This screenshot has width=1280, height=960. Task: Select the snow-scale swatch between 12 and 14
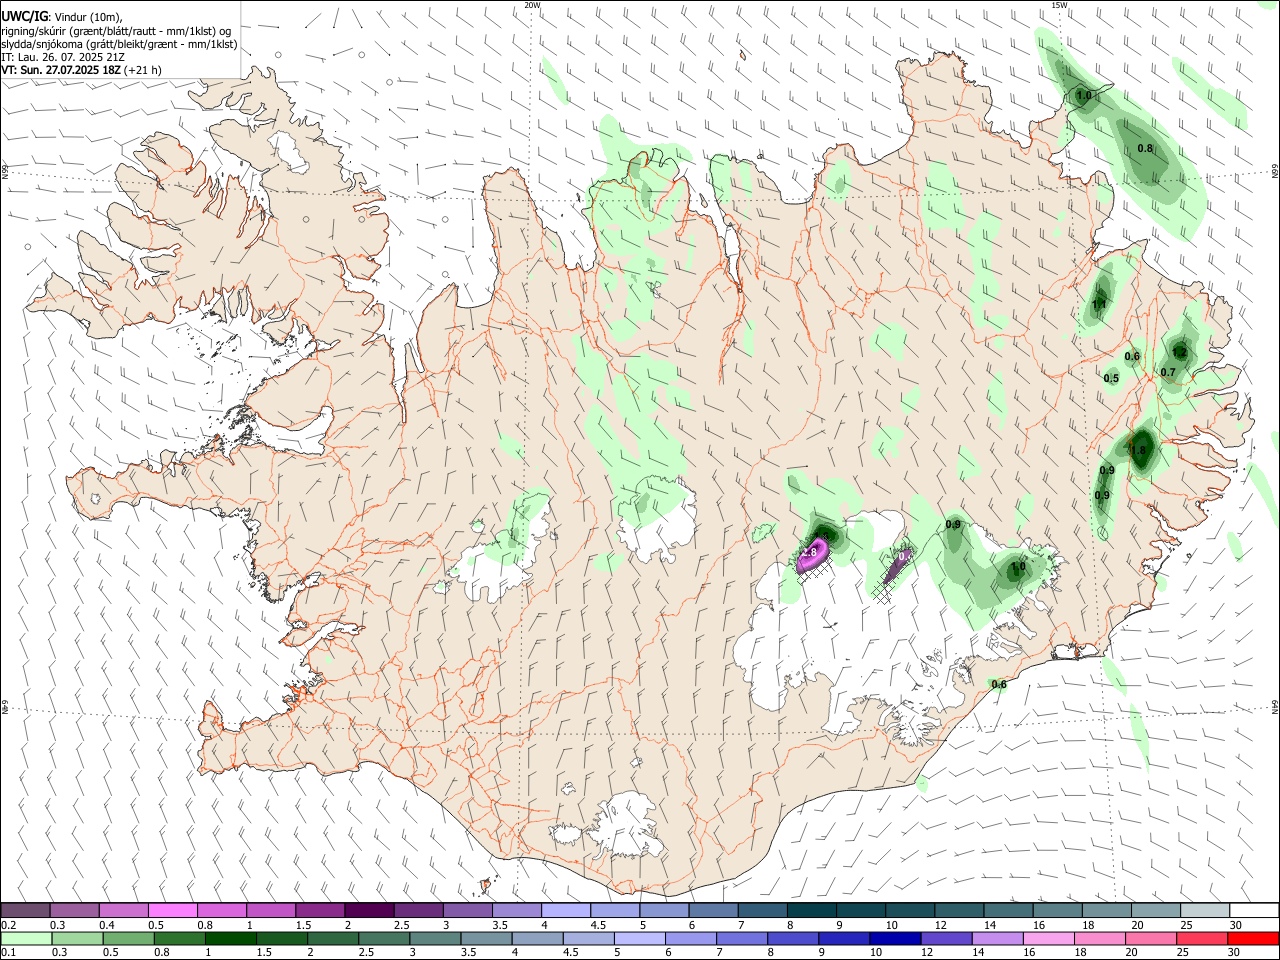point(959,910)
